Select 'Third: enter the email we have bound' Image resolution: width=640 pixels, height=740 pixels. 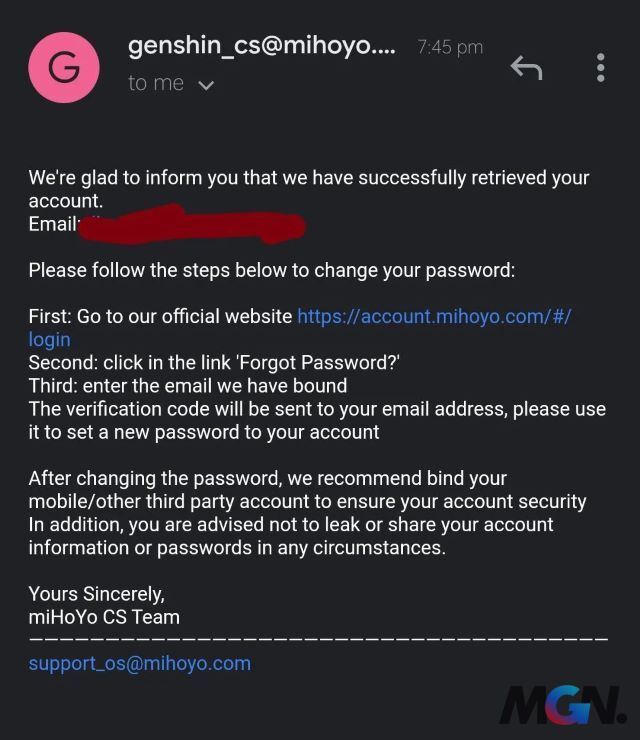(x=188, y=386)
